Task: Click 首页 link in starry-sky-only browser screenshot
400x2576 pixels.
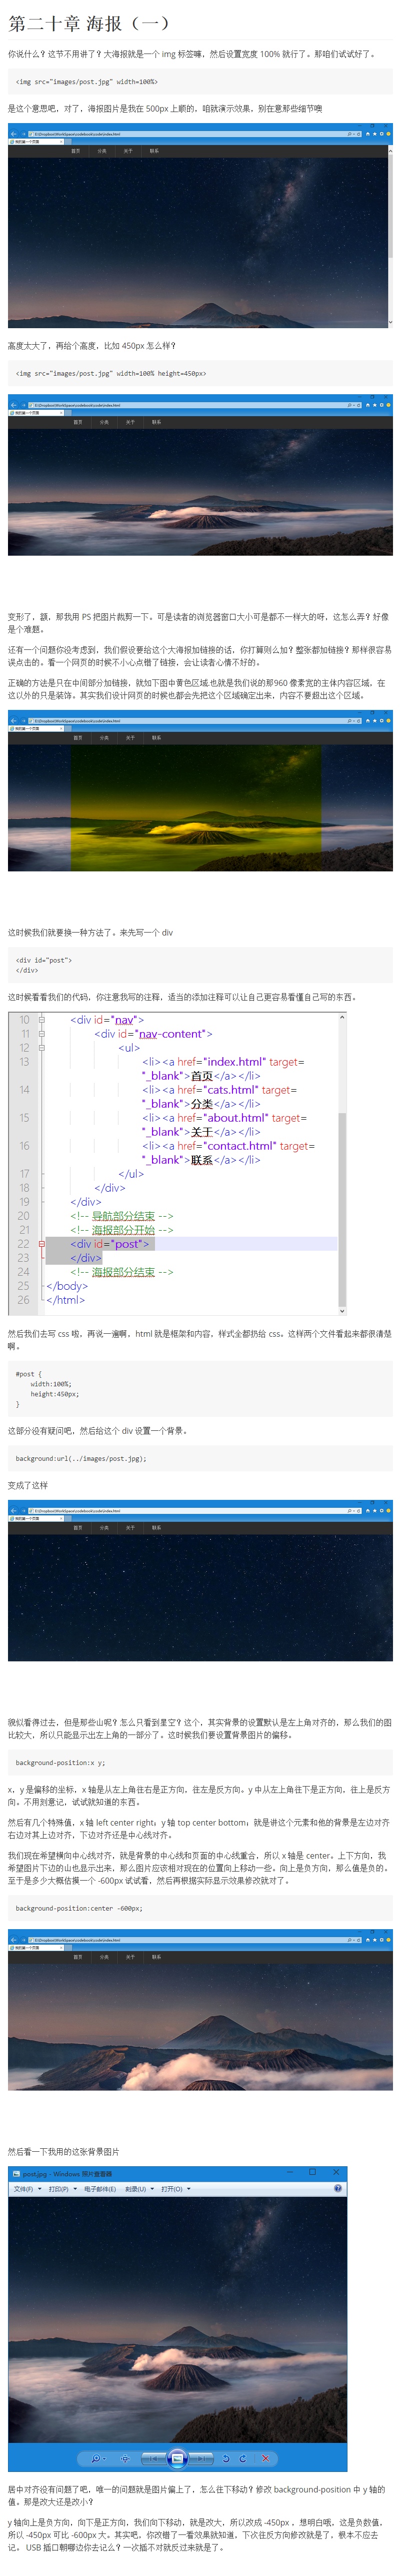Action: tap(77, 1528)
